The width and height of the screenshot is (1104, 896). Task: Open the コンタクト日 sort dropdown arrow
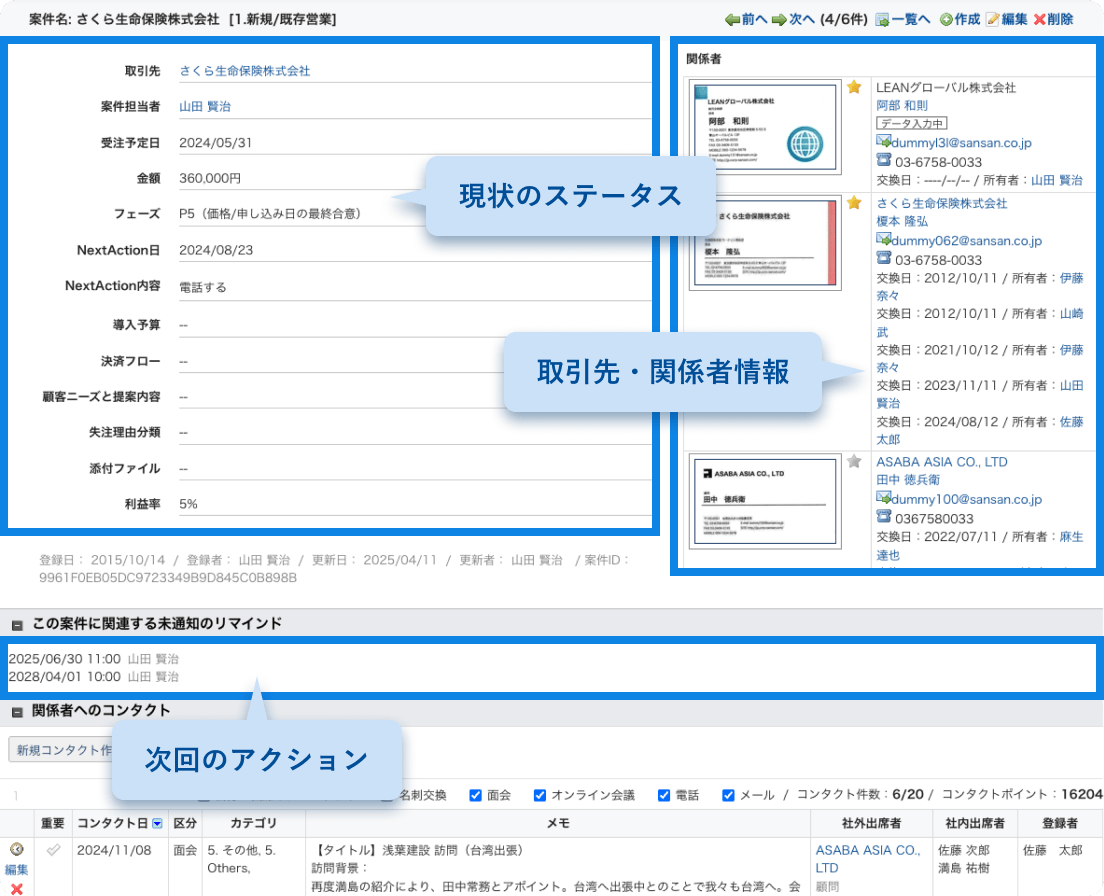pyautogui.click(x=157, y=824)
